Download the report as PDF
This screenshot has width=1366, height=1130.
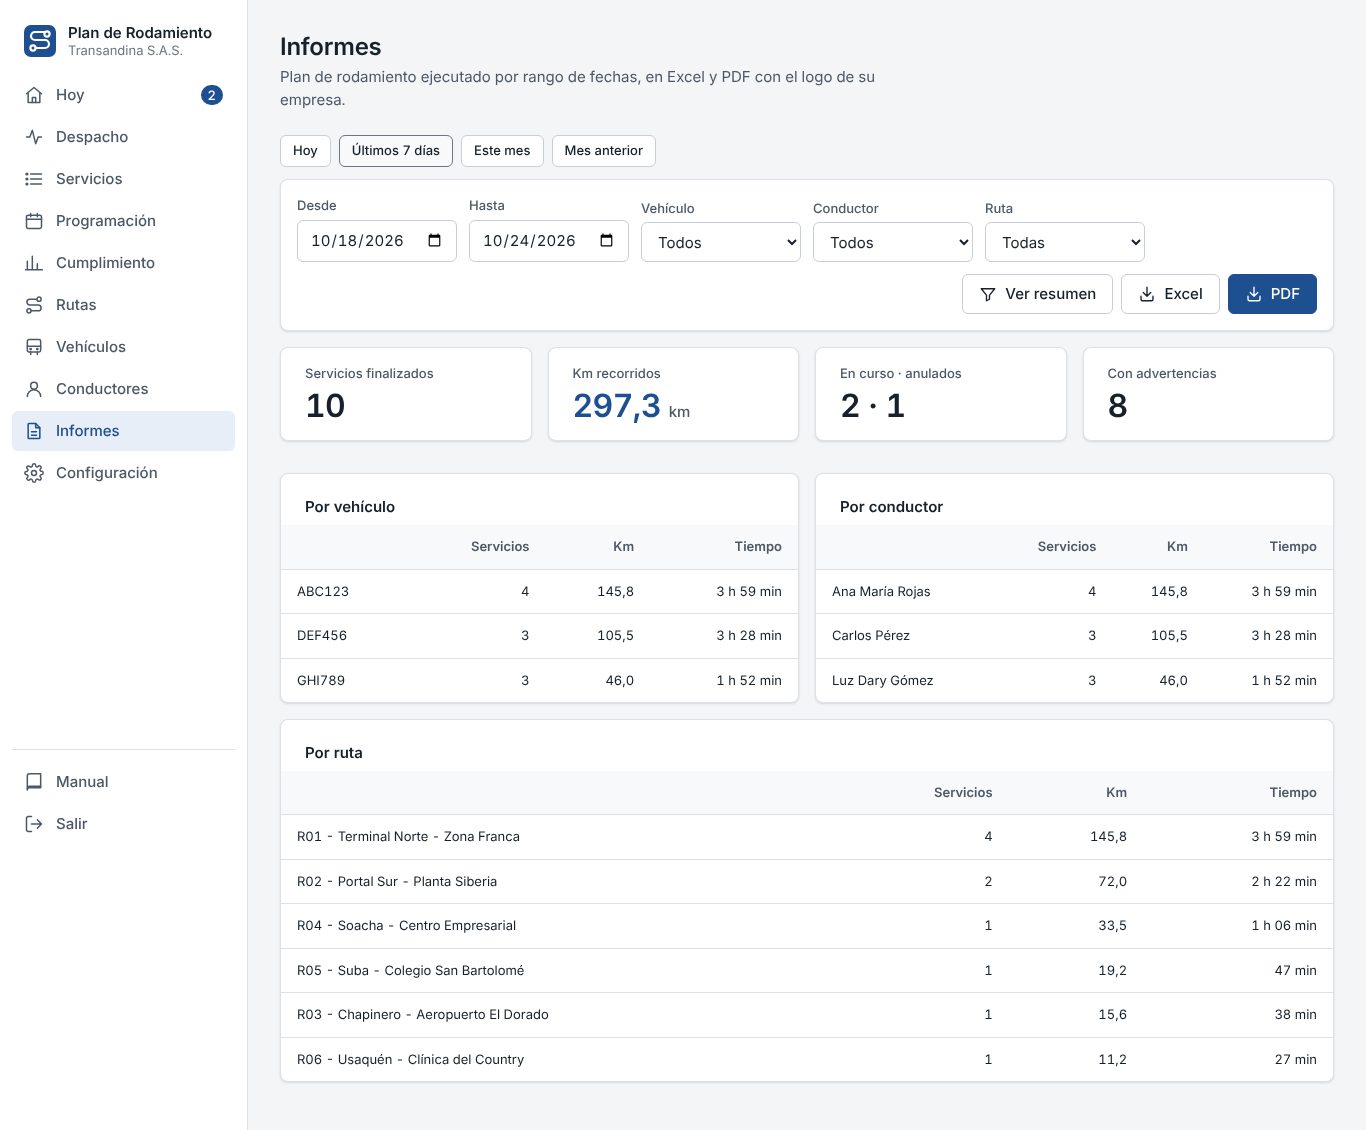[x=1272, y=294]
